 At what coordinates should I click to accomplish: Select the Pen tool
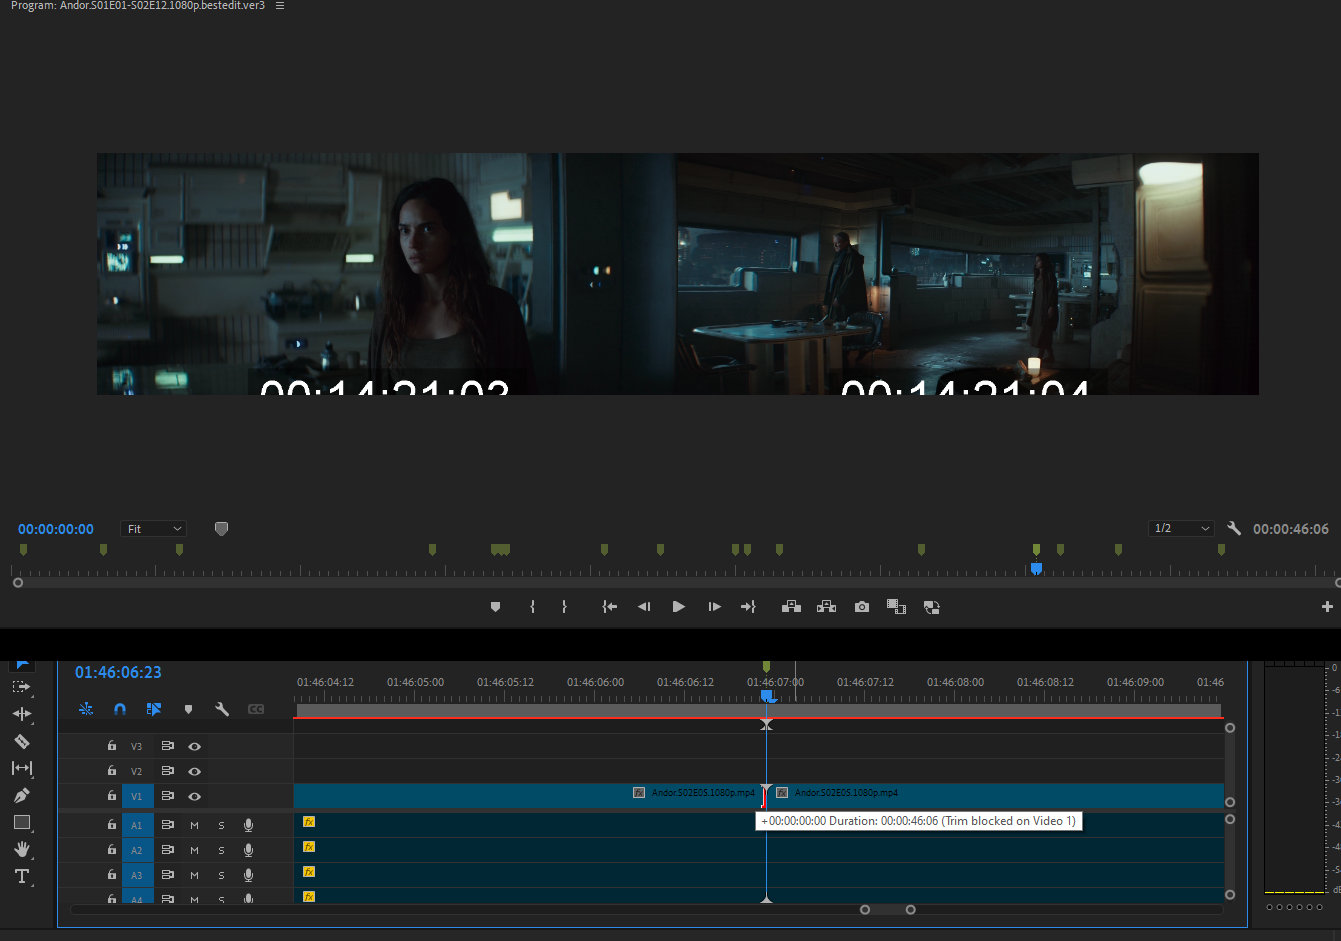point(21,795)
